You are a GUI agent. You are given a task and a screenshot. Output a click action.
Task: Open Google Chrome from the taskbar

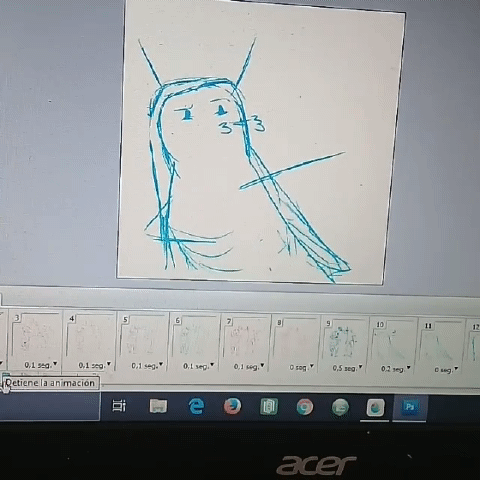(305, 407)
